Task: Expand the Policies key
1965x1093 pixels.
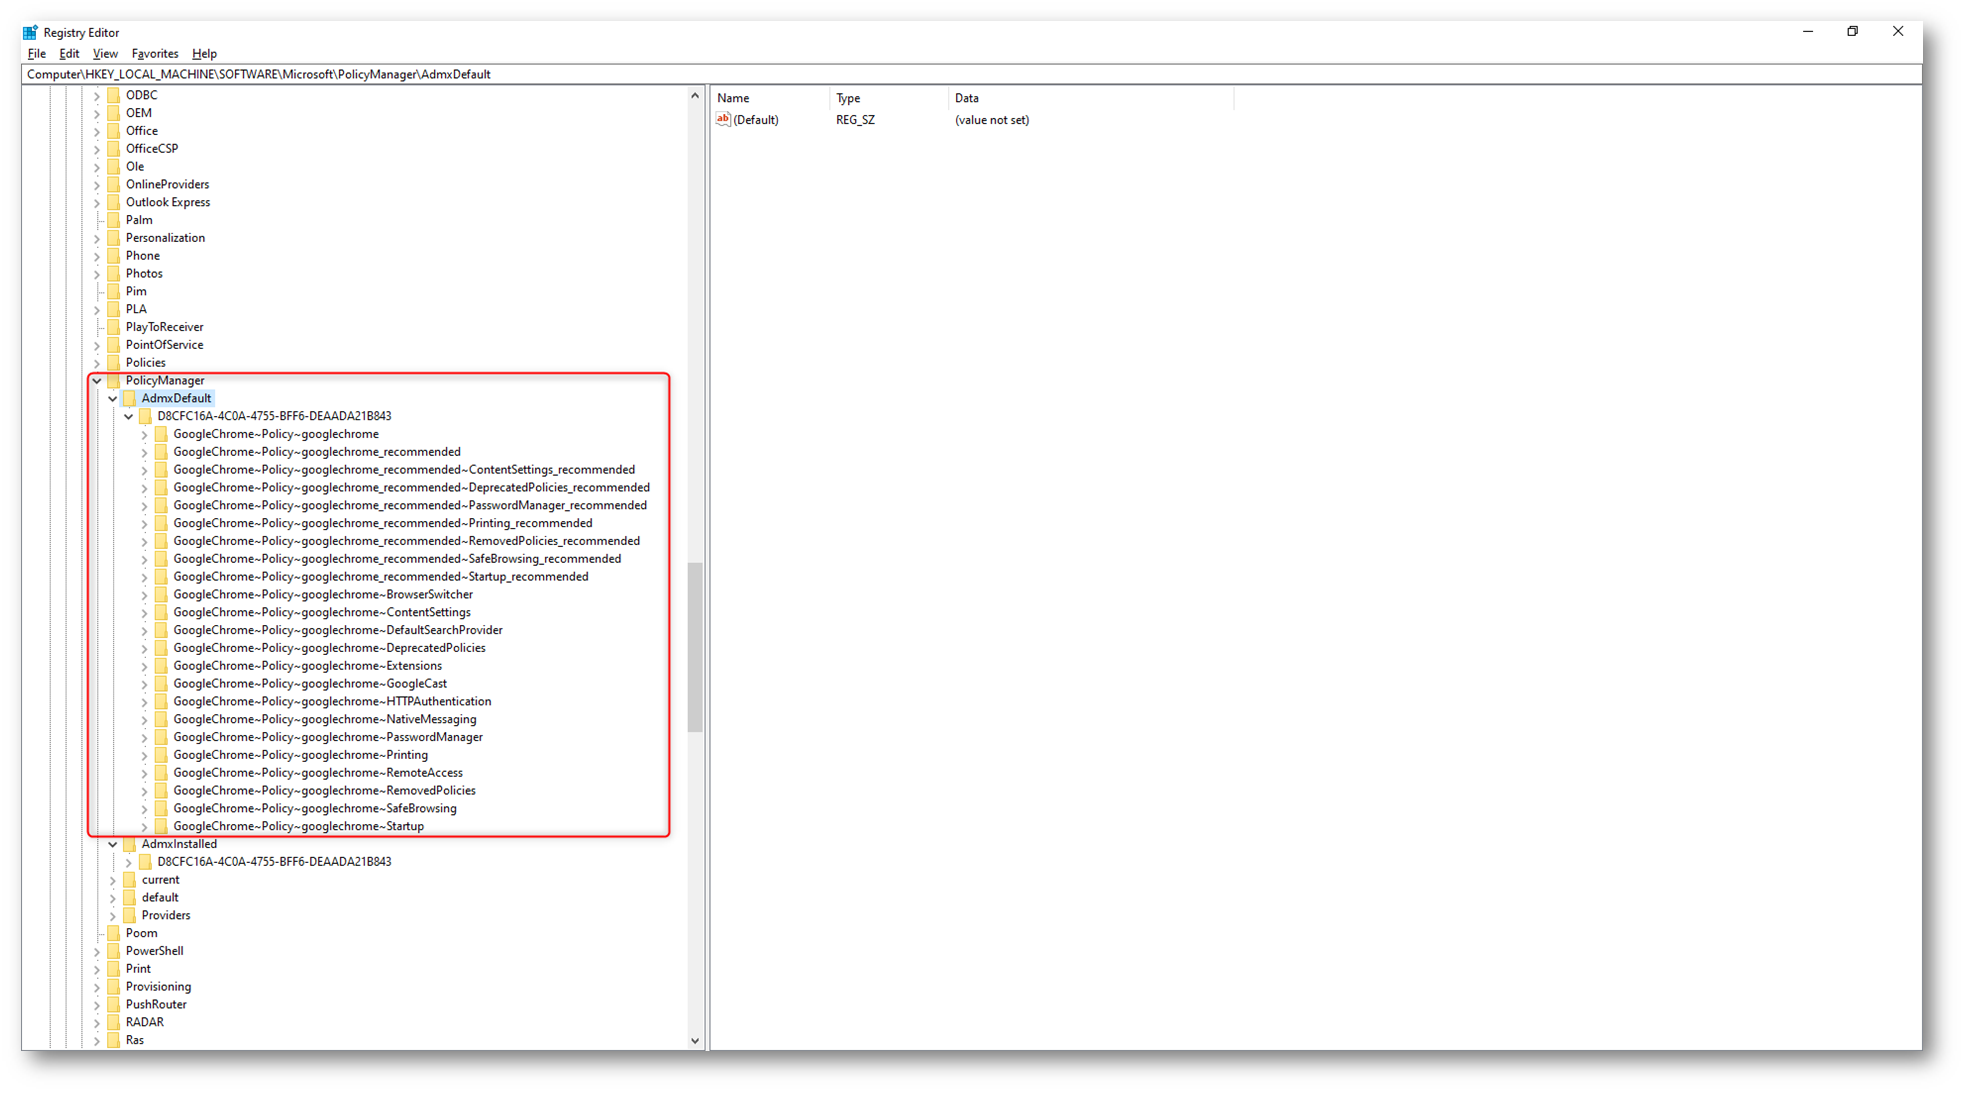Action: pos(97,363)
